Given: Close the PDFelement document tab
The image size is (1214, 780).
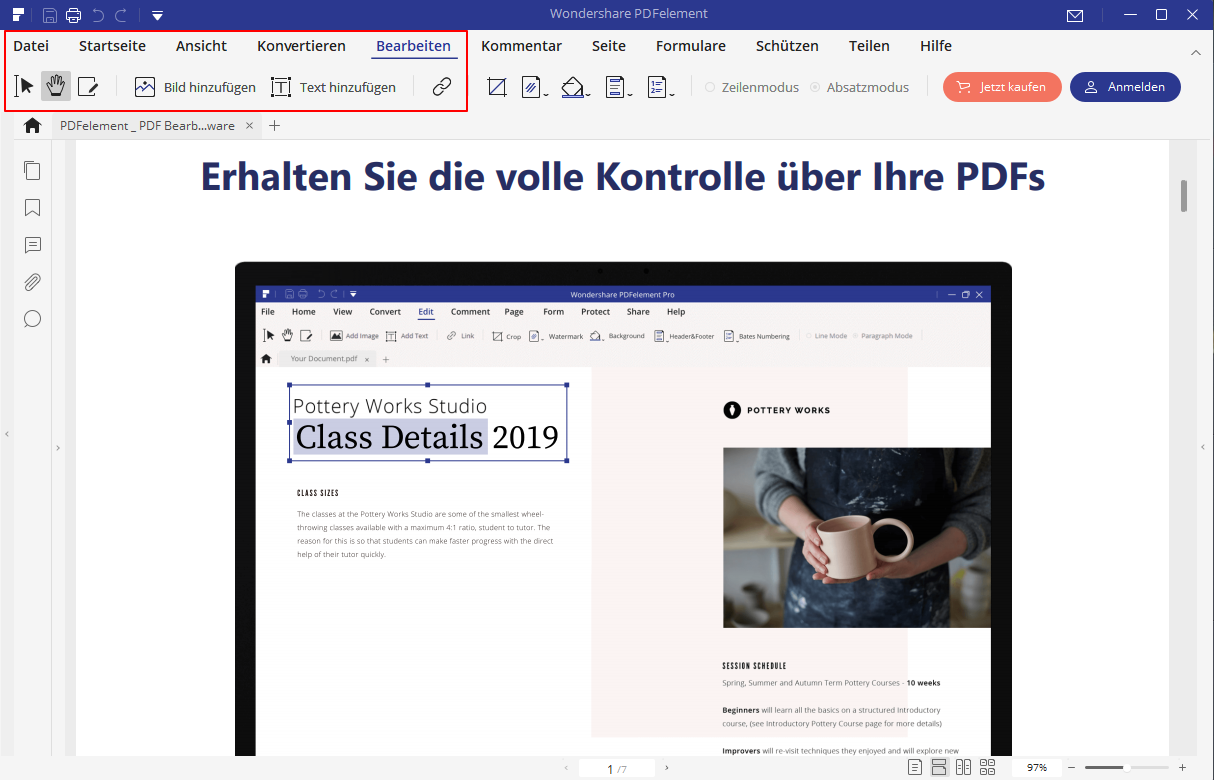Looking at the screenshot, I should pos(250,126).
